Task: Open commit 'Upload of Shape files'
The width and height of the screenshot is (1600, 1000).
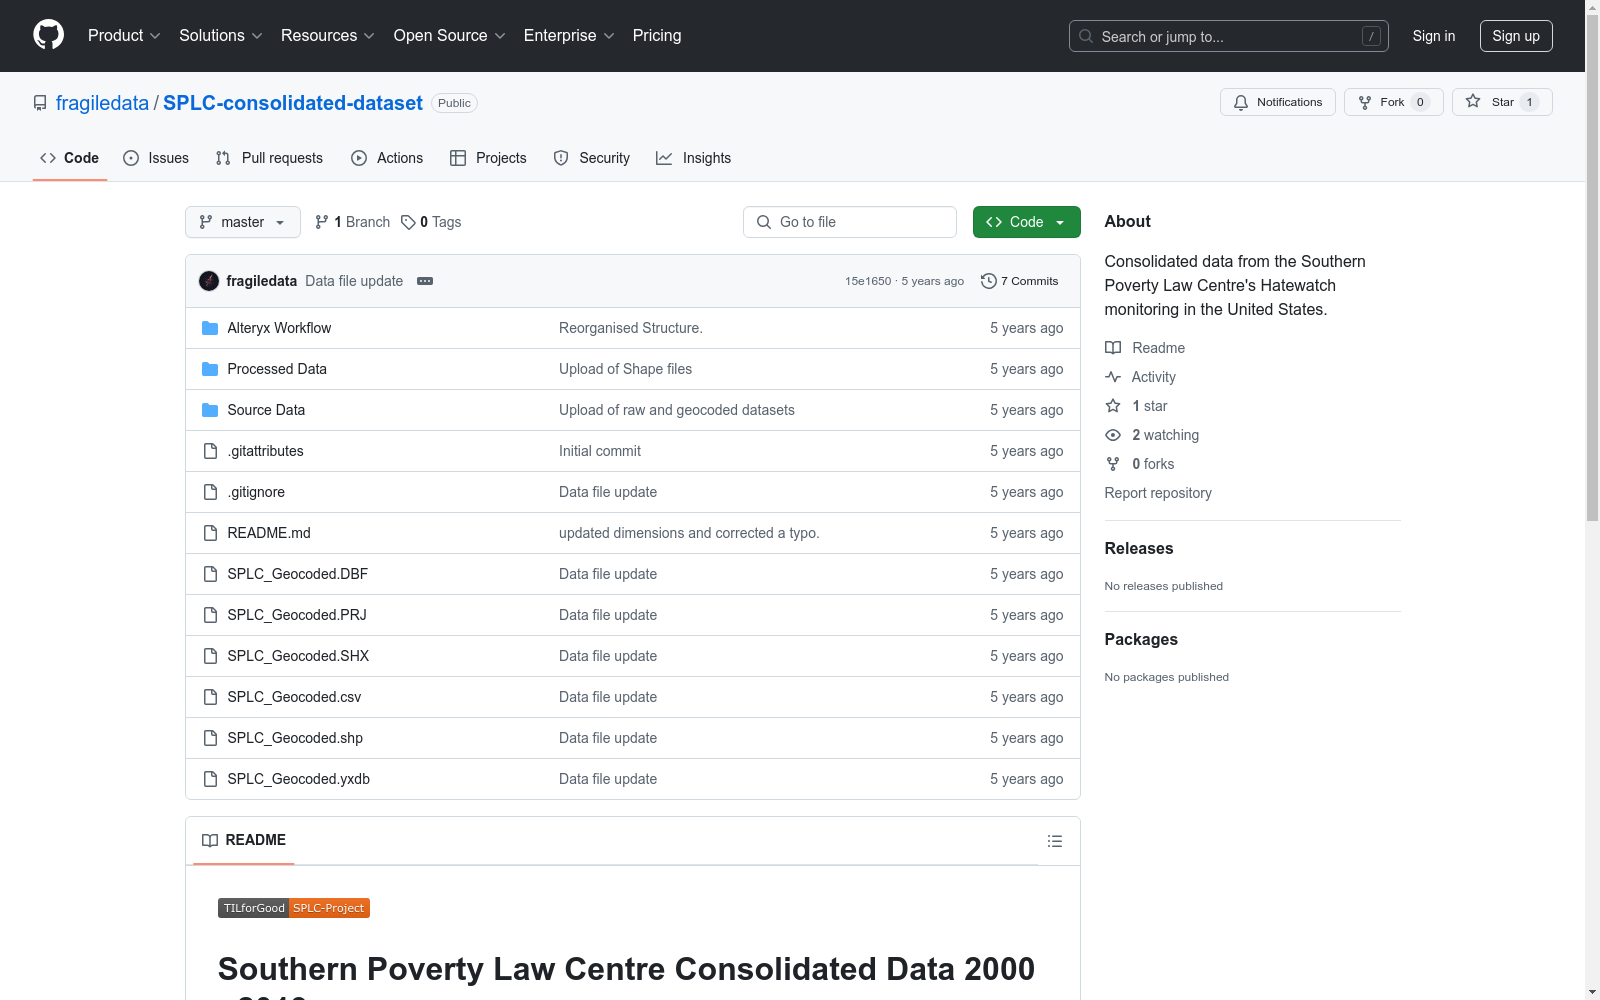Action: 626,369
